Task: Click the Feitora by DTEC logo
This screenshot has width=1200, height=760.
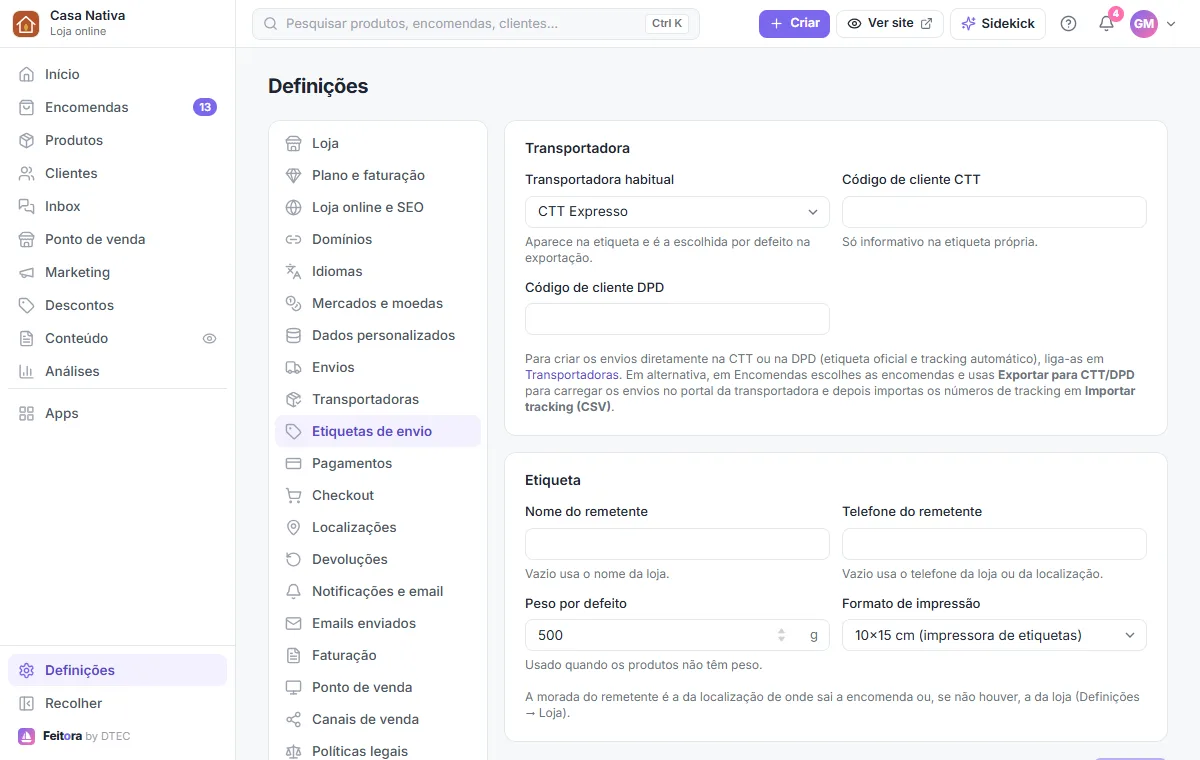Action: tap(74, 736)
